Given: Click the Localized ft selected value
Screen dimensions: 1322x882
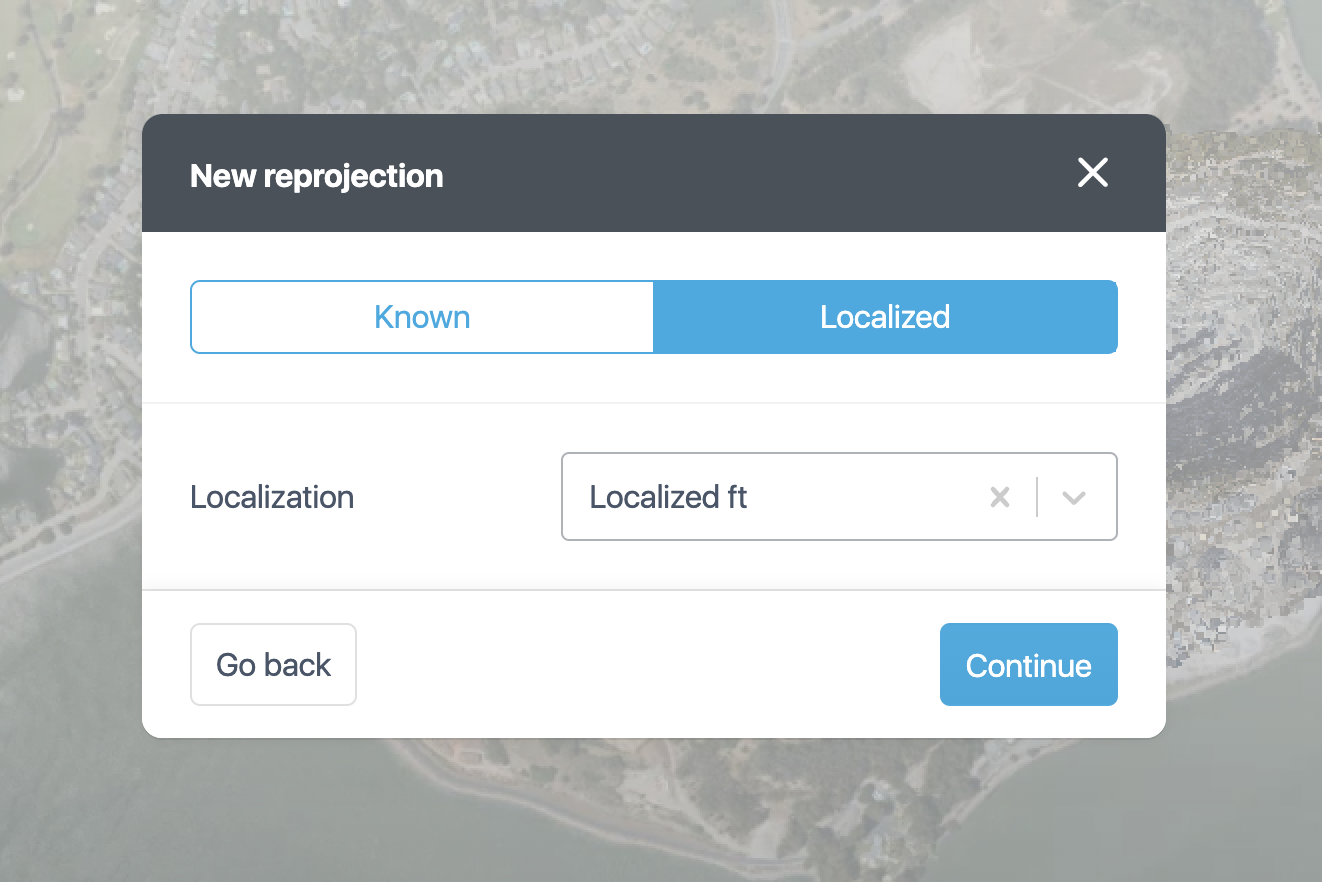Looking at the screenshot, I should pos(668,497).
